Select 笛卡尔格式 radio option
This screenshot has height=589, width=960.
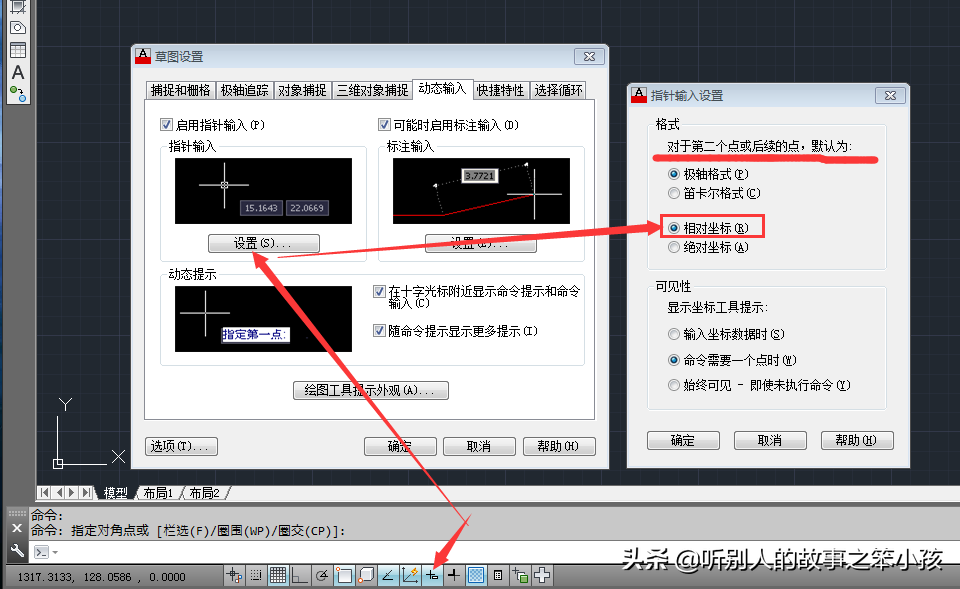674,193
